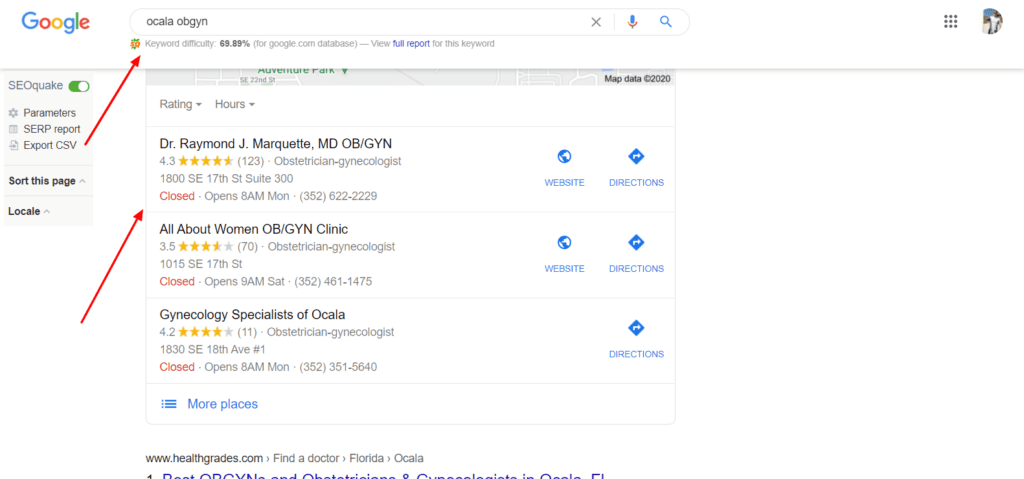The image size is (1024, 479).
Task: Open All About Women website globe icon
Action: coord(564,242)
